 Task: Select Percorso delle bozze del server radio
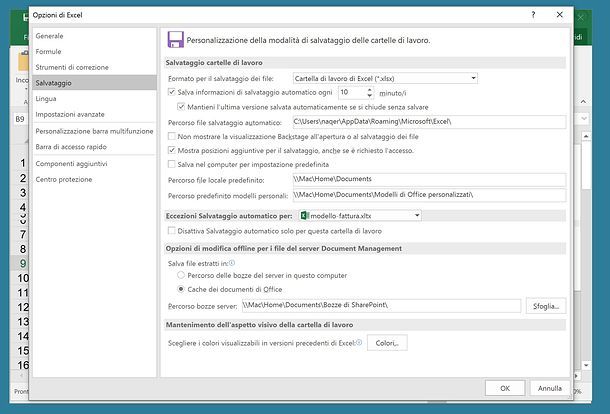(181, 275)
